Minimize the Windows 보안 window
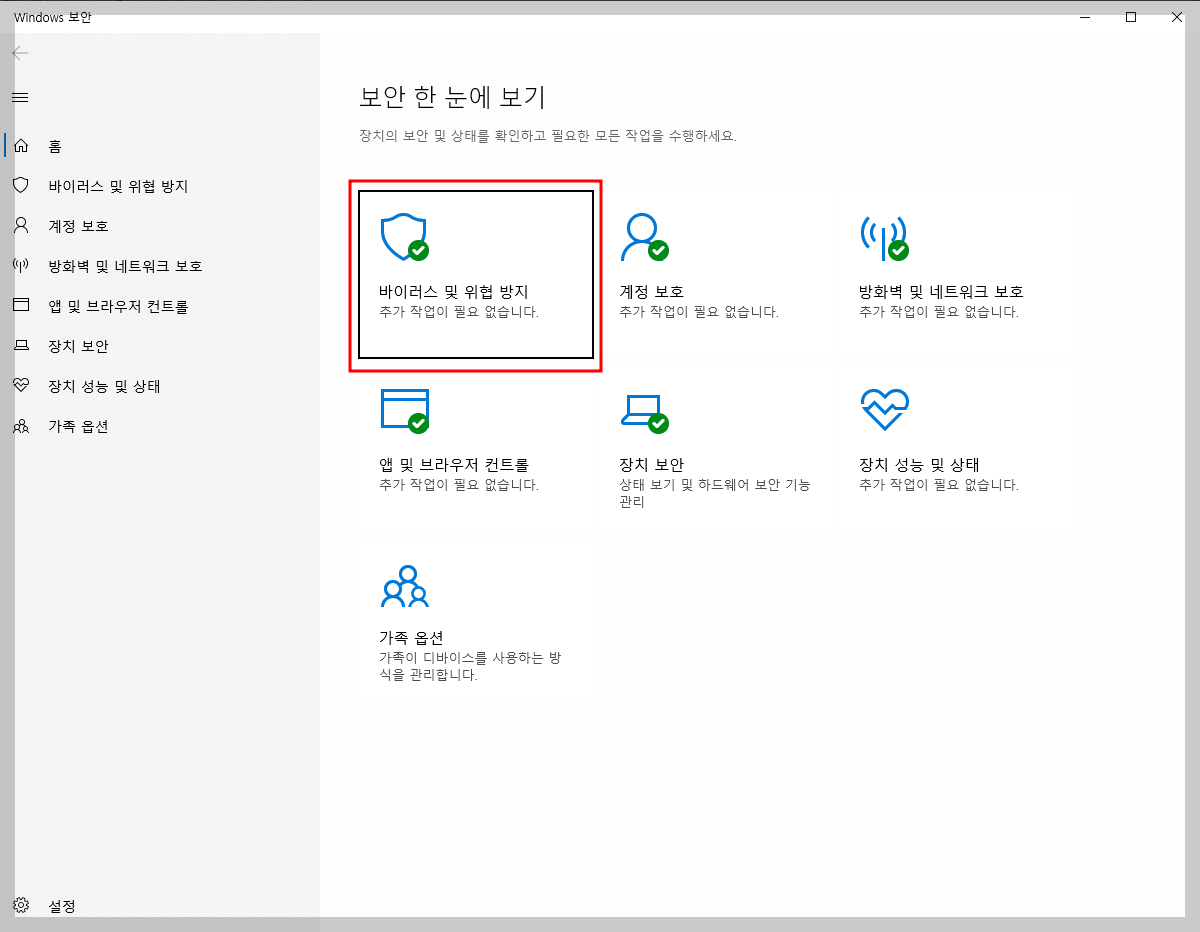This screenshot has width=1200, height=932. click(1085, 17)
